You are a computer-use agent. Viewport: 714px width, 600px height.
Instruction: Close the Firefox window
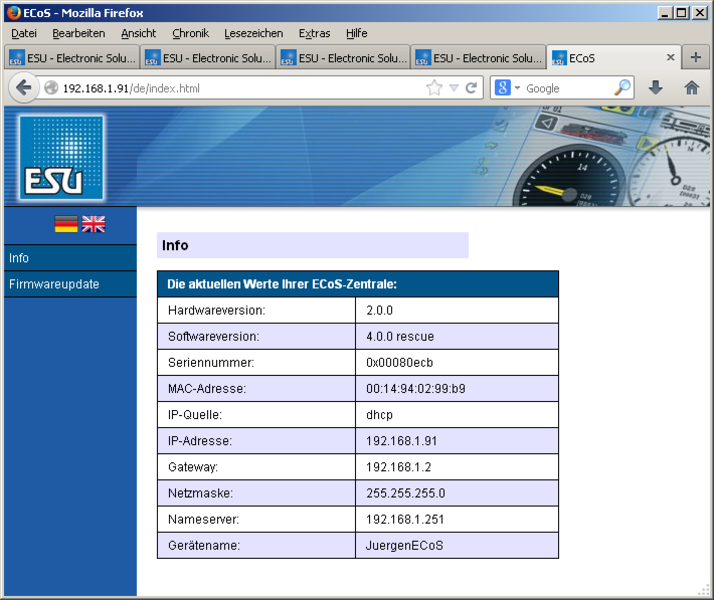click(699, 13)
